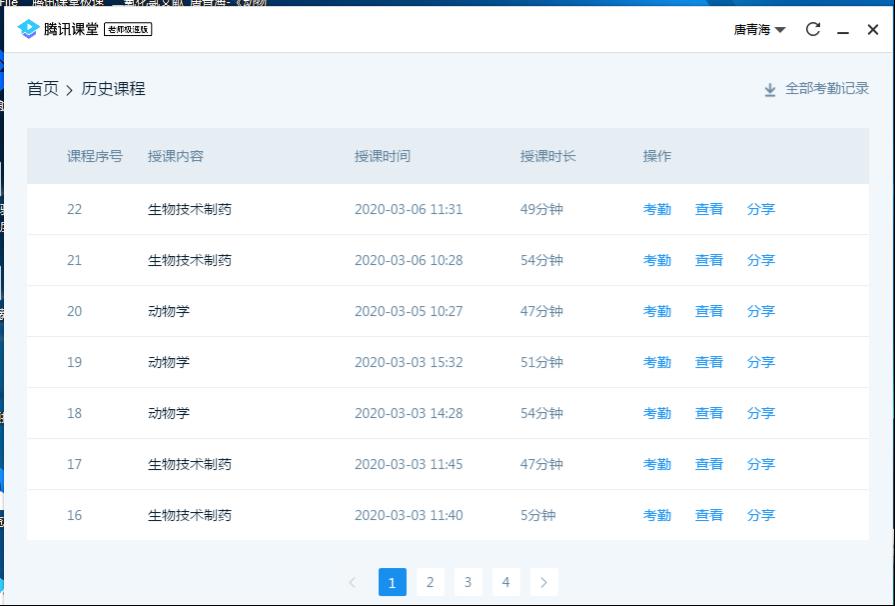Go to page 2 of history

pos(430,582)
